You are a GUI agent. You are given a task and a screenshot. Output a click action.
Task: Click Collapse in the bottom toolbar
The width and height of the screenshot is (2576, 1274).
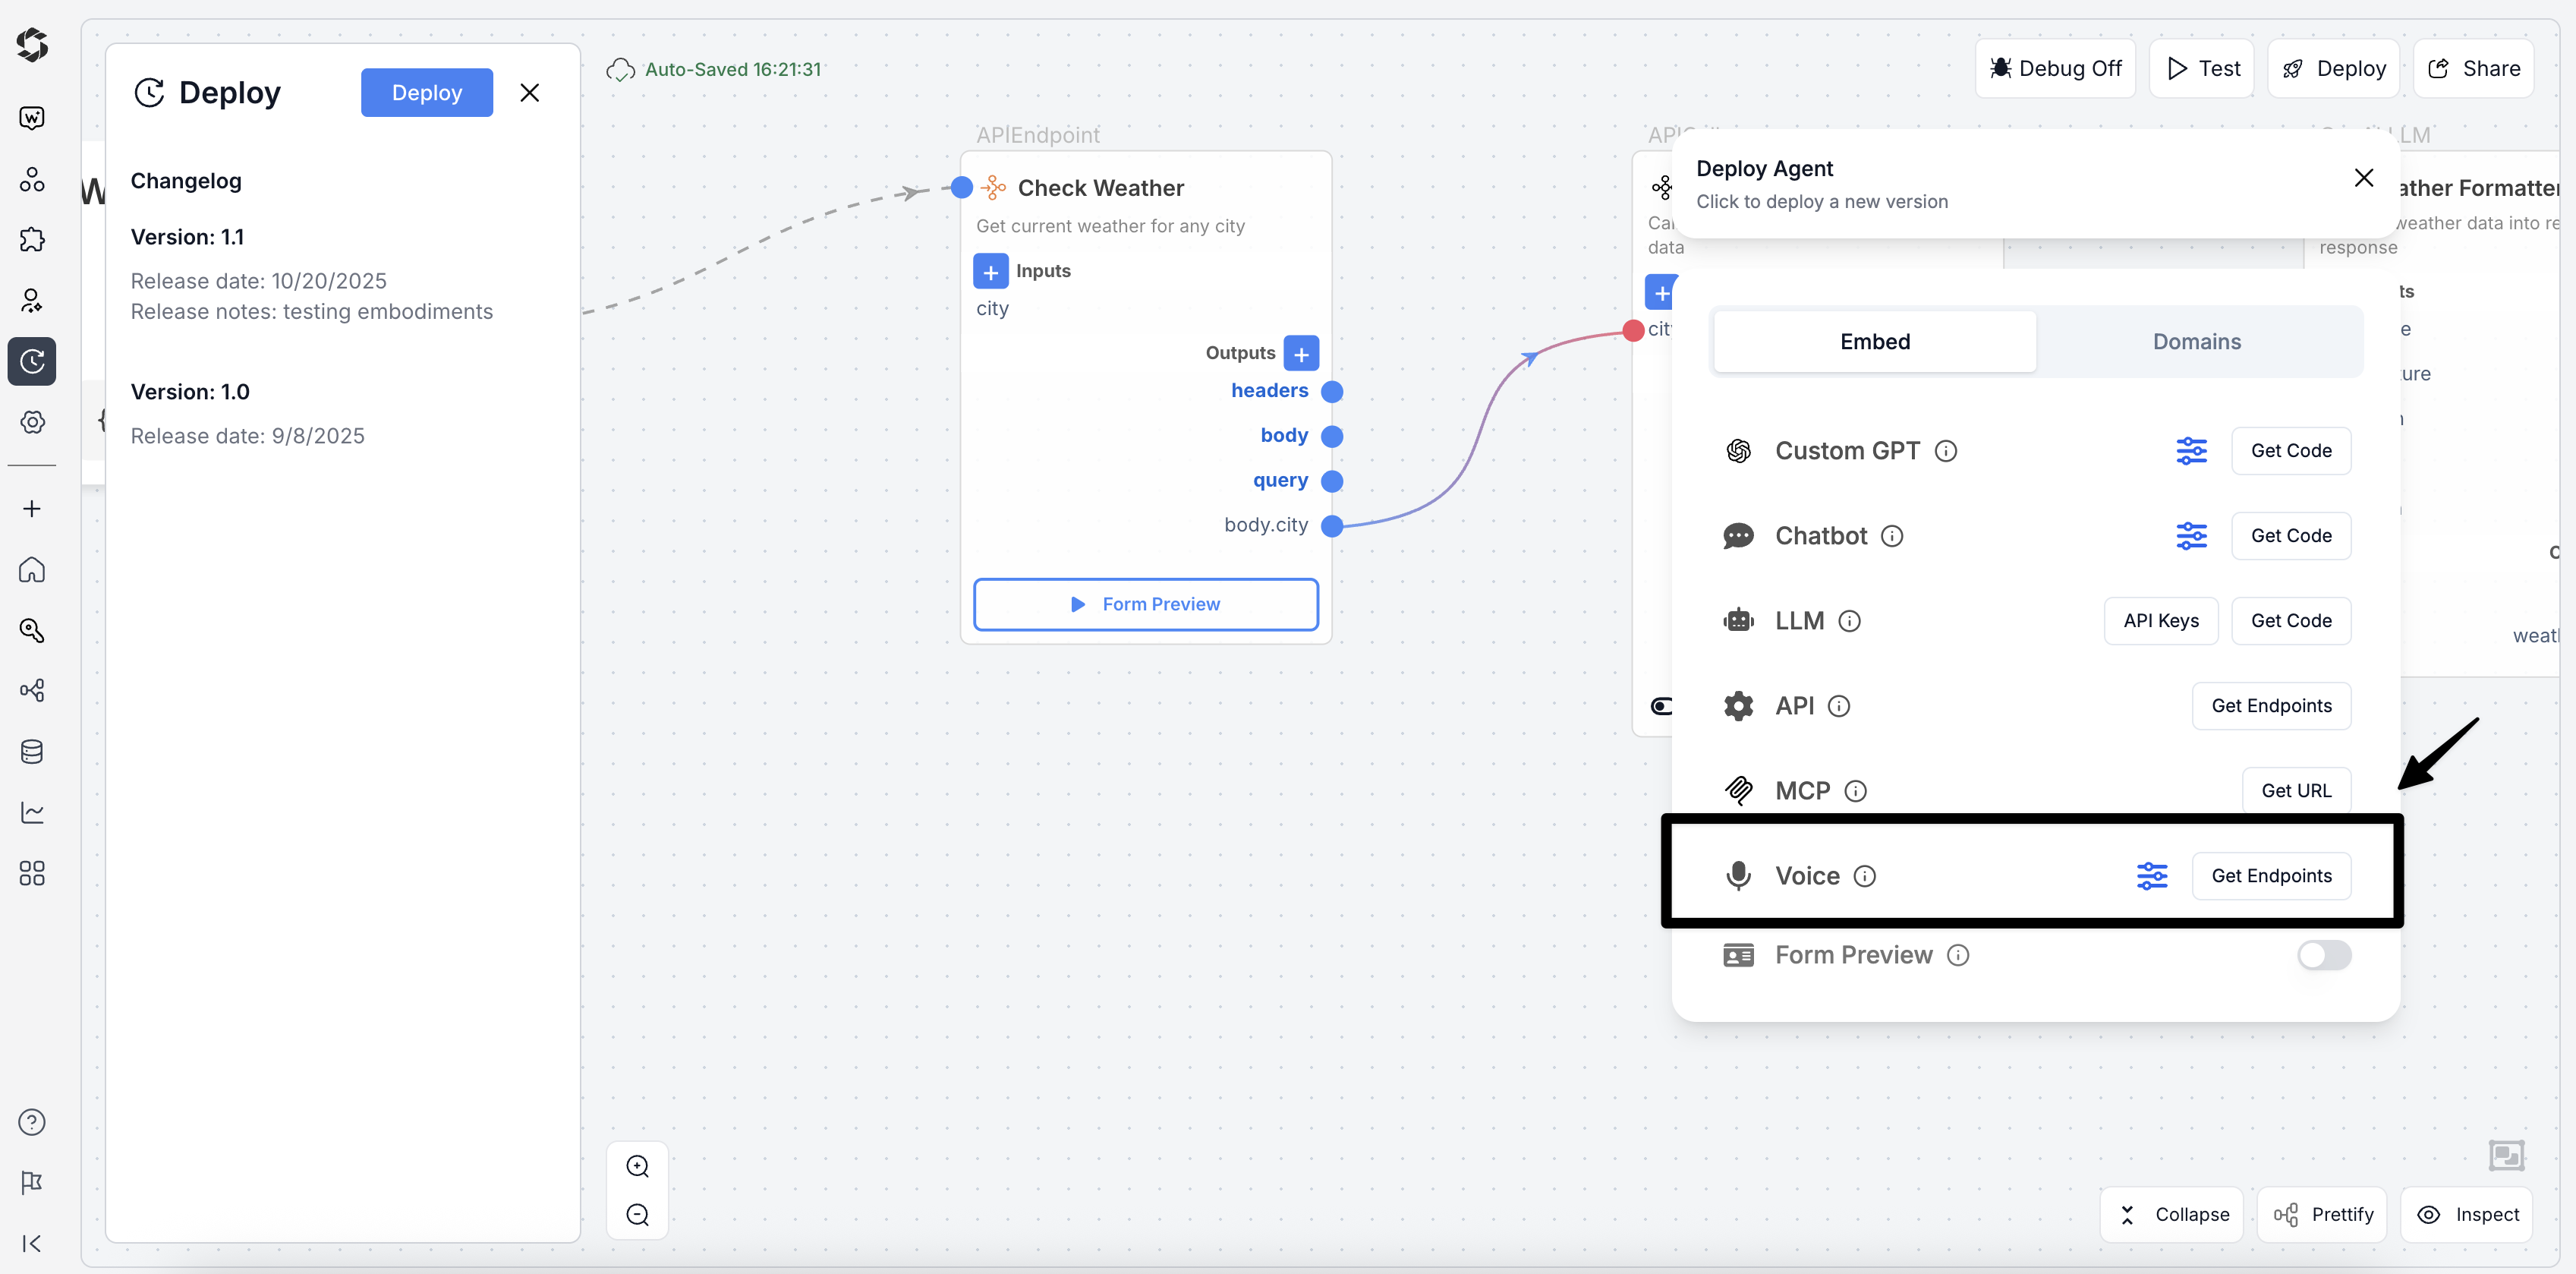[x=2172, y=1214]
